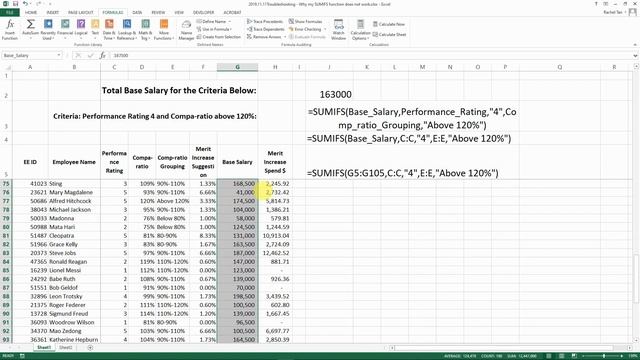Click Remove Arrows button
This screenshot has height=360, width=640.
point(264,37)
